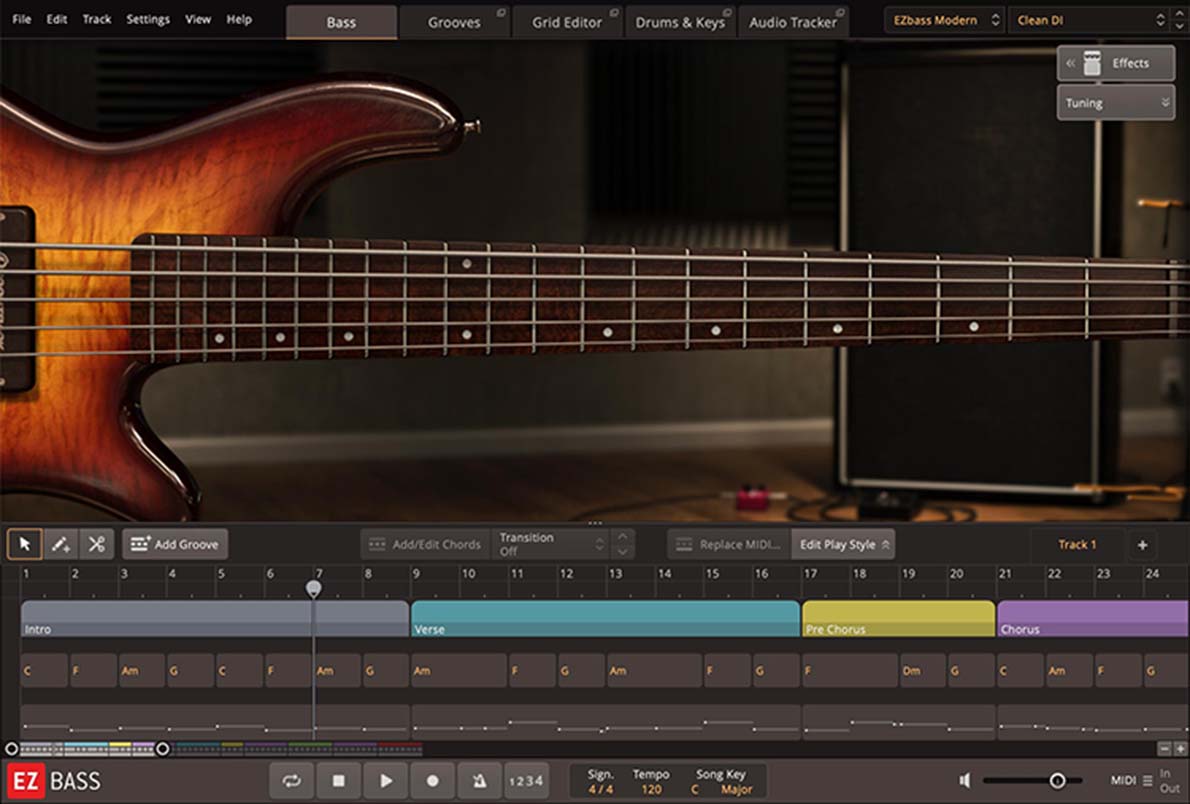Open the Transition dropdown
The width and height of the screenshot is (1190, 804).
tap(548, 543)
